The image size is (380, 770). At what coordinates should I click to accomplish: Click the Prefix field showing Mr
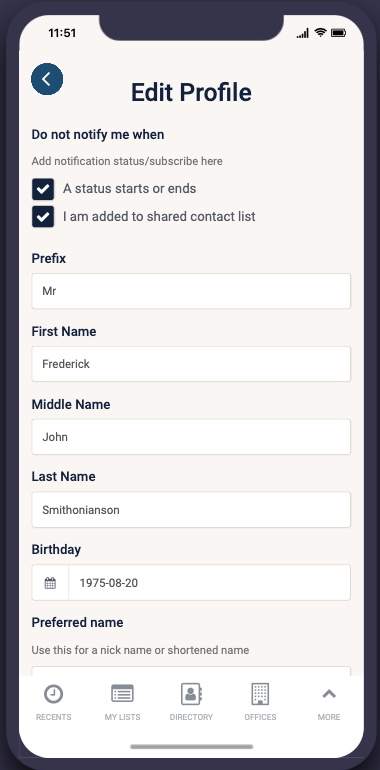click(x=191, y=291)
